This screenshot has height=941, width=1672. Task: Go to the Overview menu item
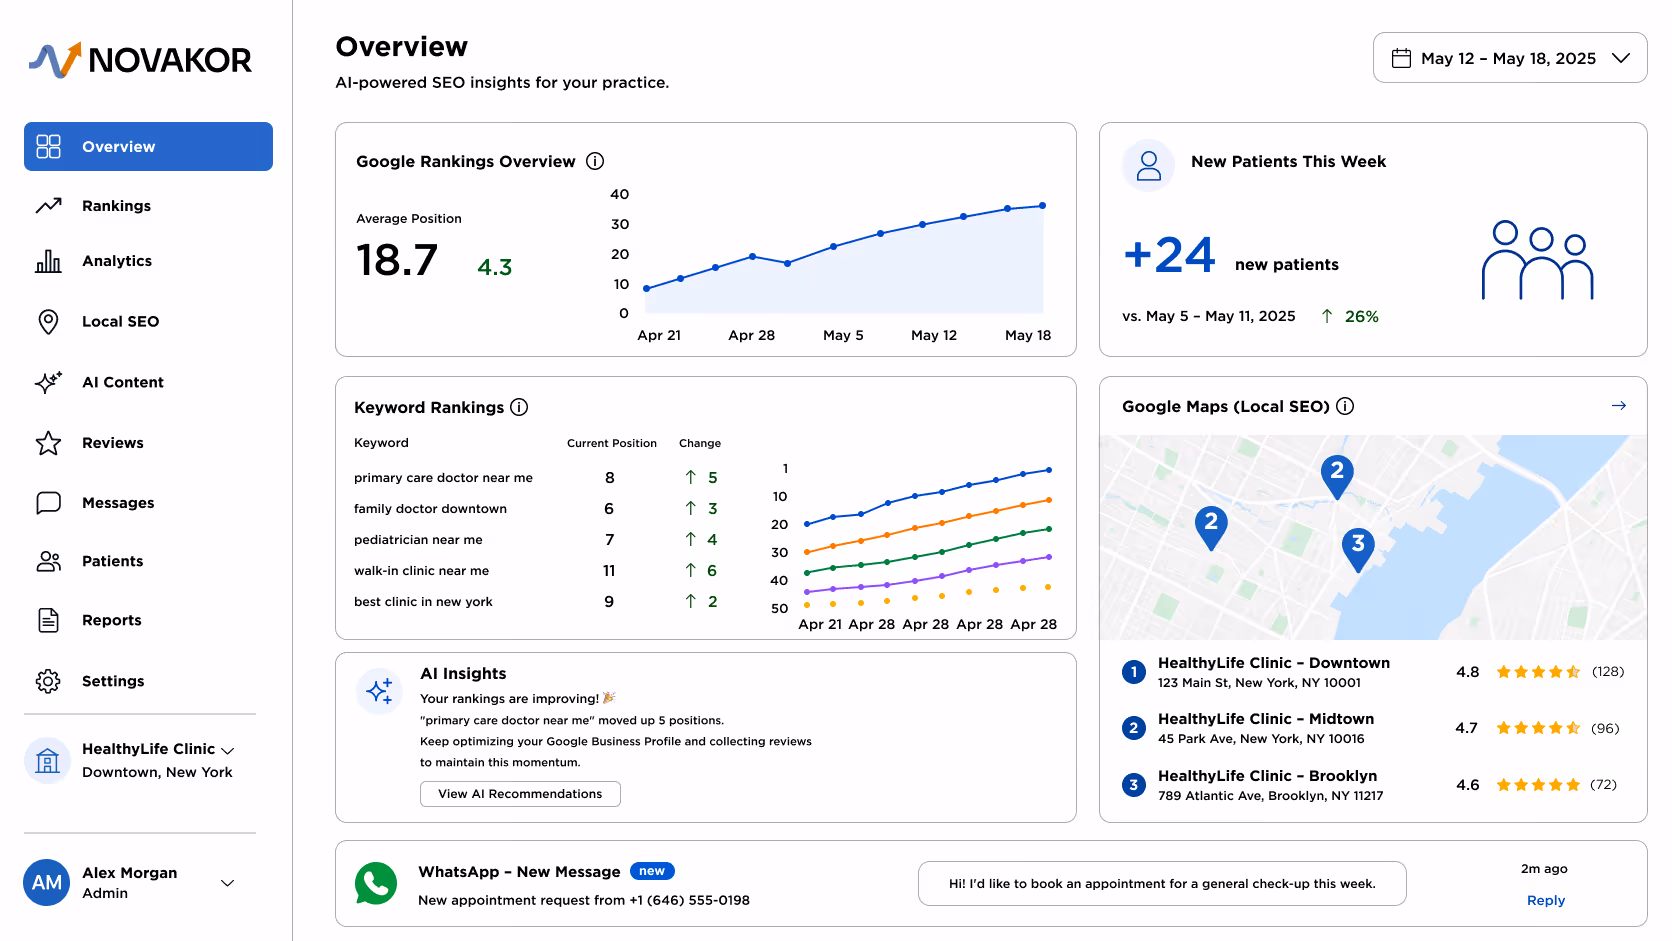coord(148,147)
